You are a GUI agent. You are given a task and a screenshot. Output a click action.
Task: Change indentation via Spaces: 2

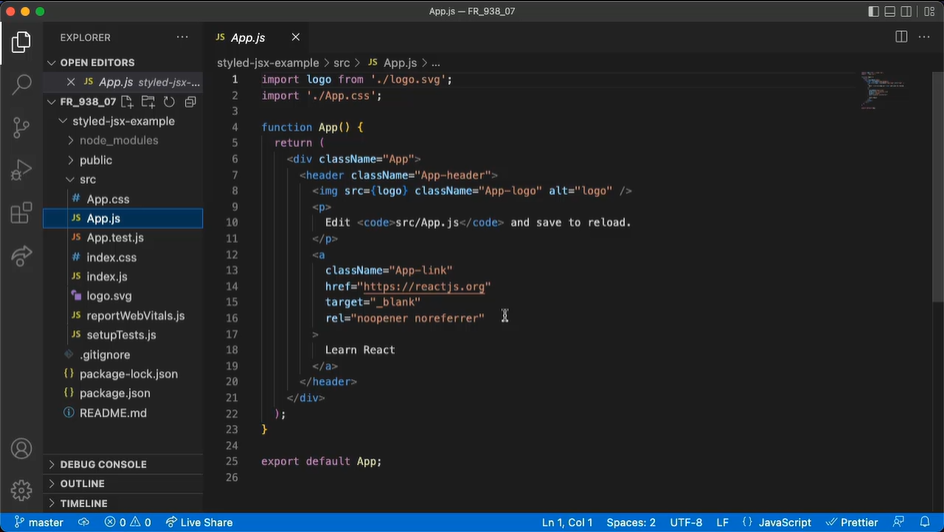631,522
